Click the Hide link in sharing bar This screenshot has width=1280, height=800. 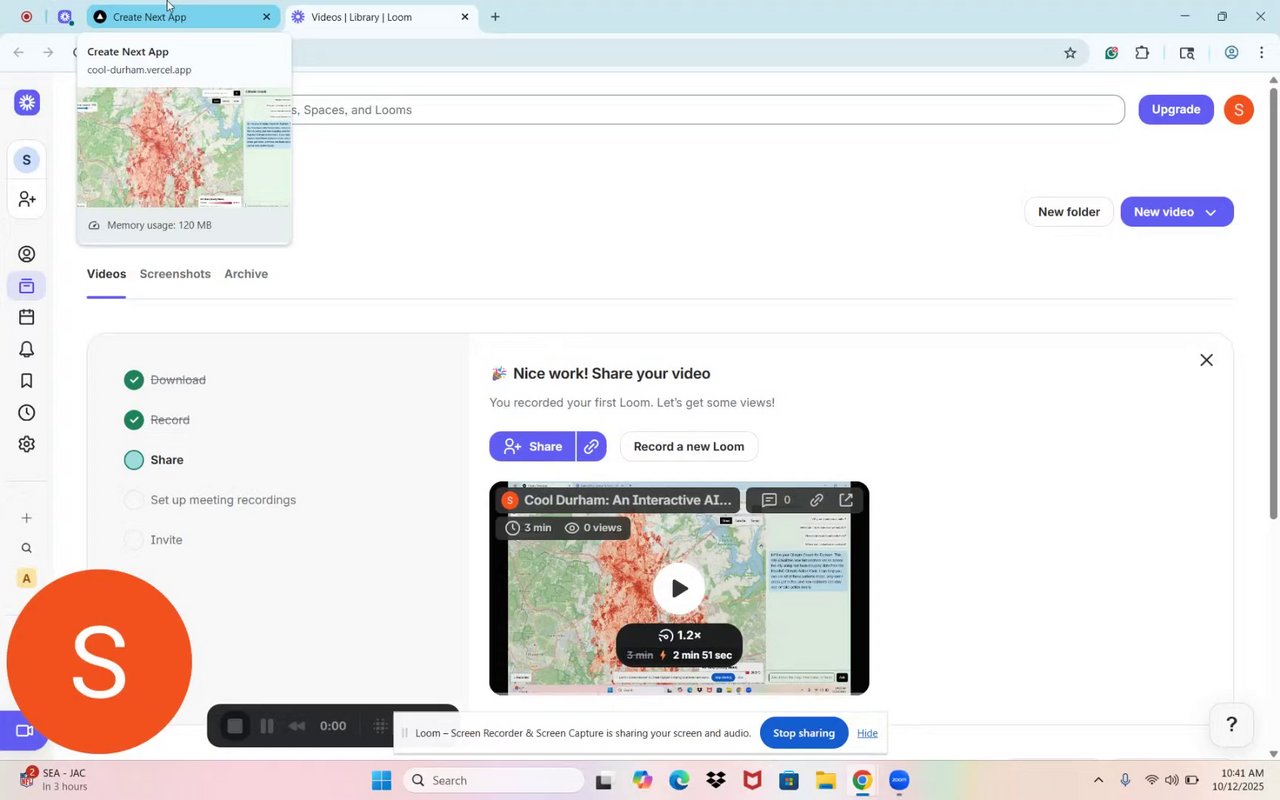tap(867, 733)
